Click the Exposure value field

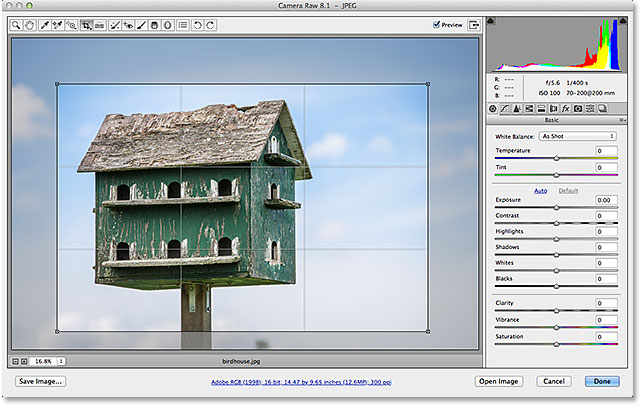tap(606, 200)
